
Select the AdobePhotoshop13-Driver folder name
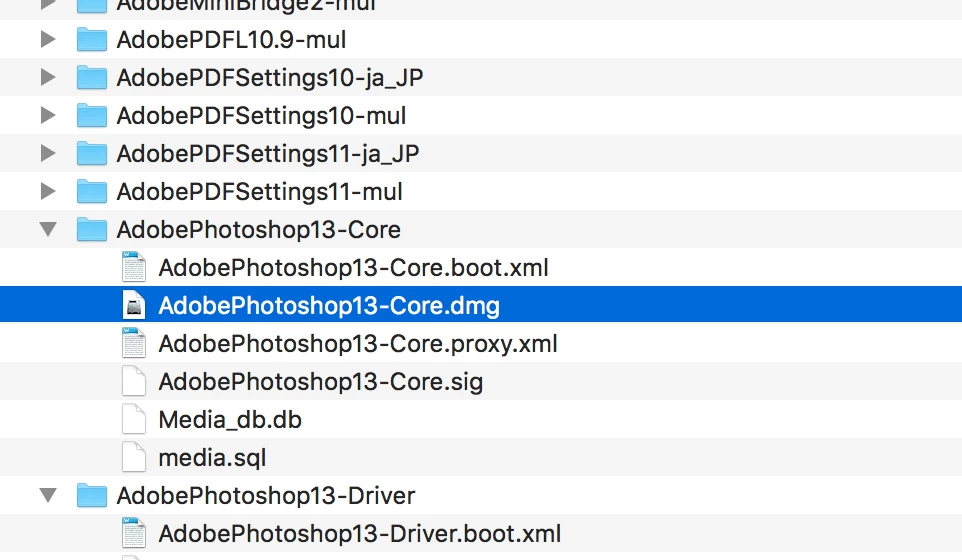tap(266, 496)
